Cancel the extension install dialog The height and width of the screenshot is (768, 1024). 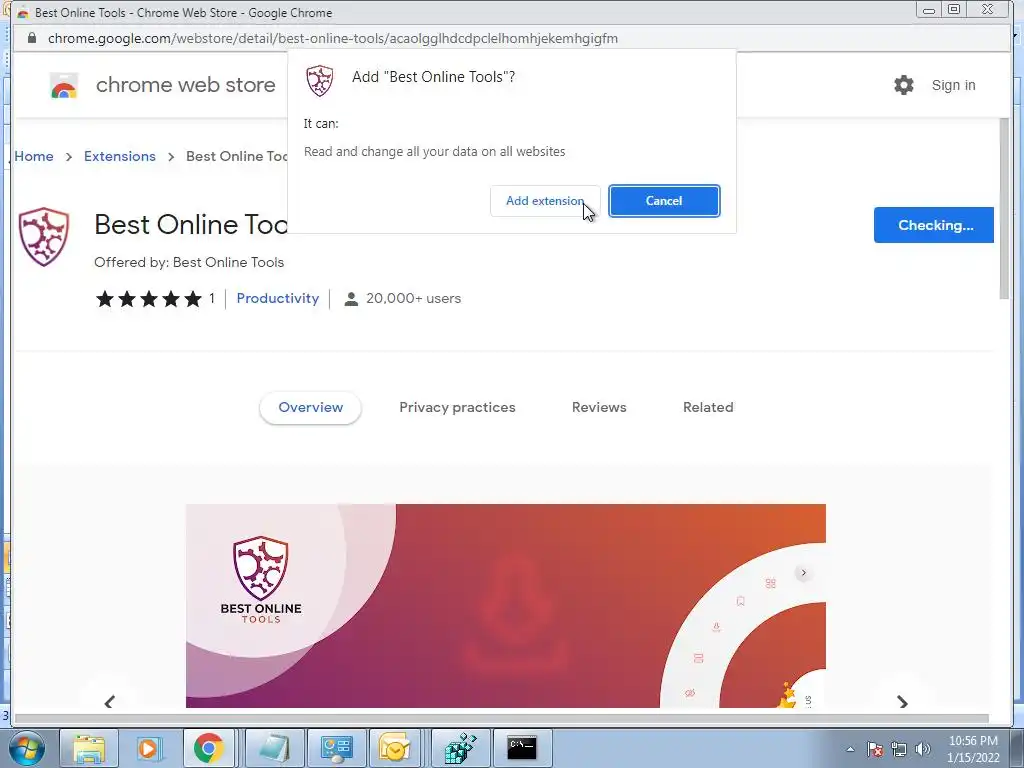tap(664, 201)
